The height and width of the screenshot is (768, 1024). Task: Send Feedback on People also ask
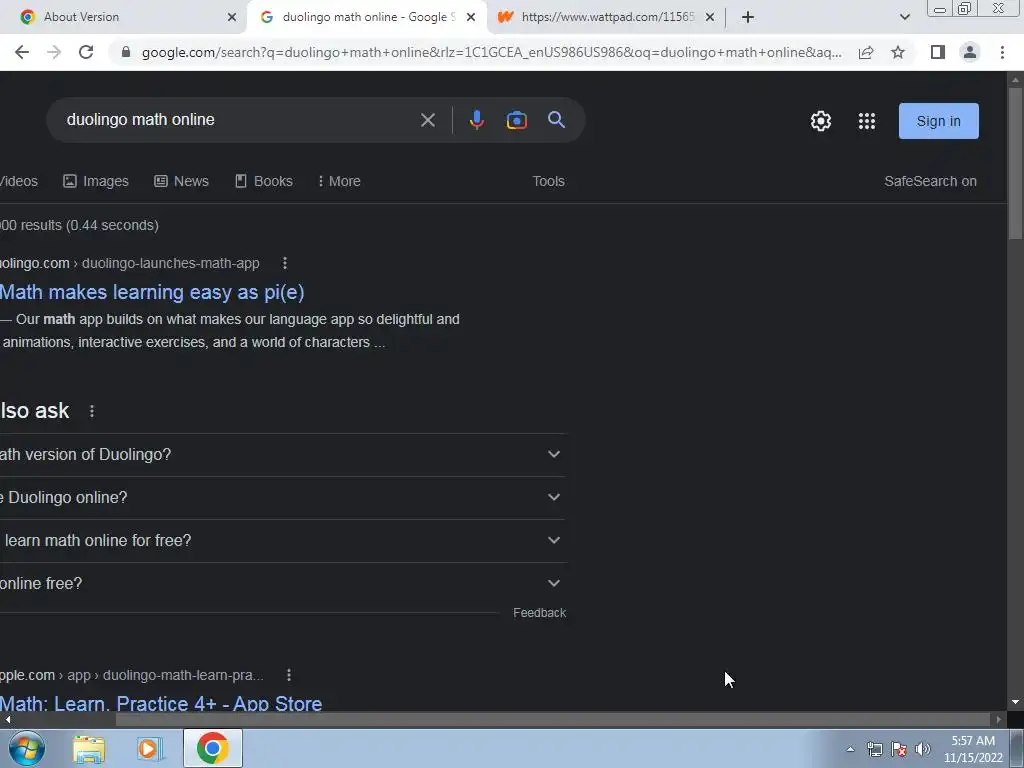tap(539, 613)
